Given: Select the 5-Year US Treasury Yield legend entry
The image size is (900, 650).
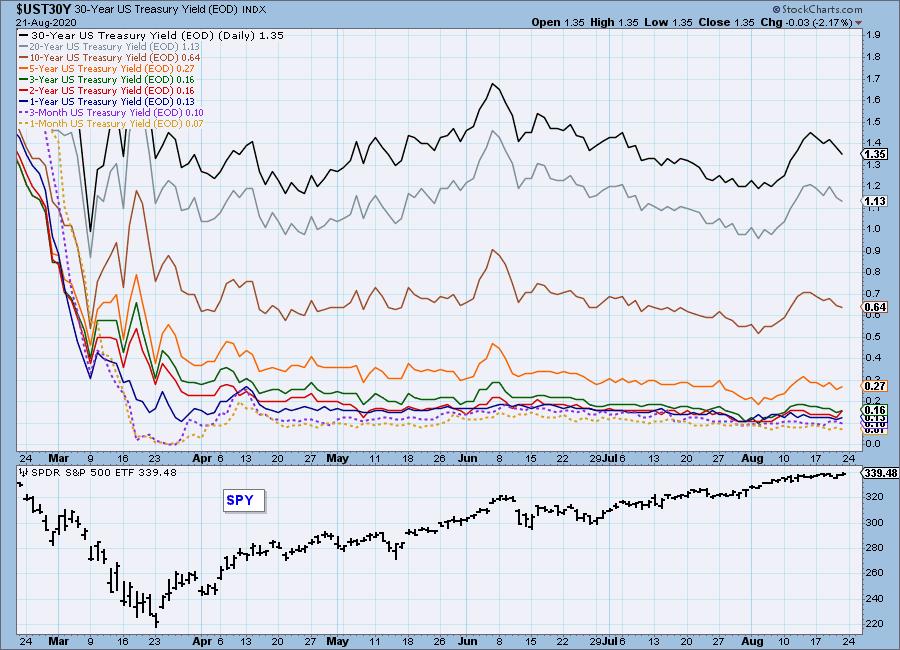Looking at the screenshot, I should tap(107, 68).
